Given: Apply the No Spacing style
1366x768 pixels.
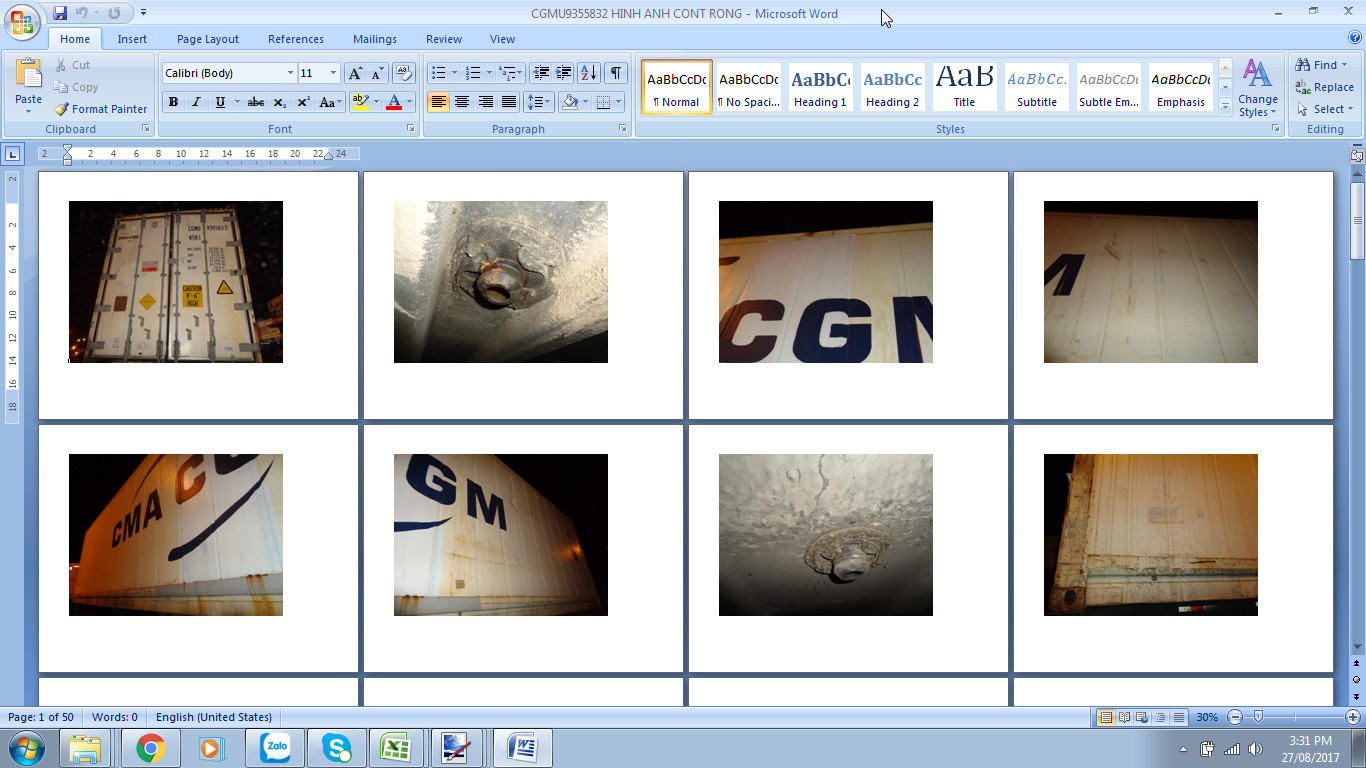Looking at the screenshot, I should (749, 87).
